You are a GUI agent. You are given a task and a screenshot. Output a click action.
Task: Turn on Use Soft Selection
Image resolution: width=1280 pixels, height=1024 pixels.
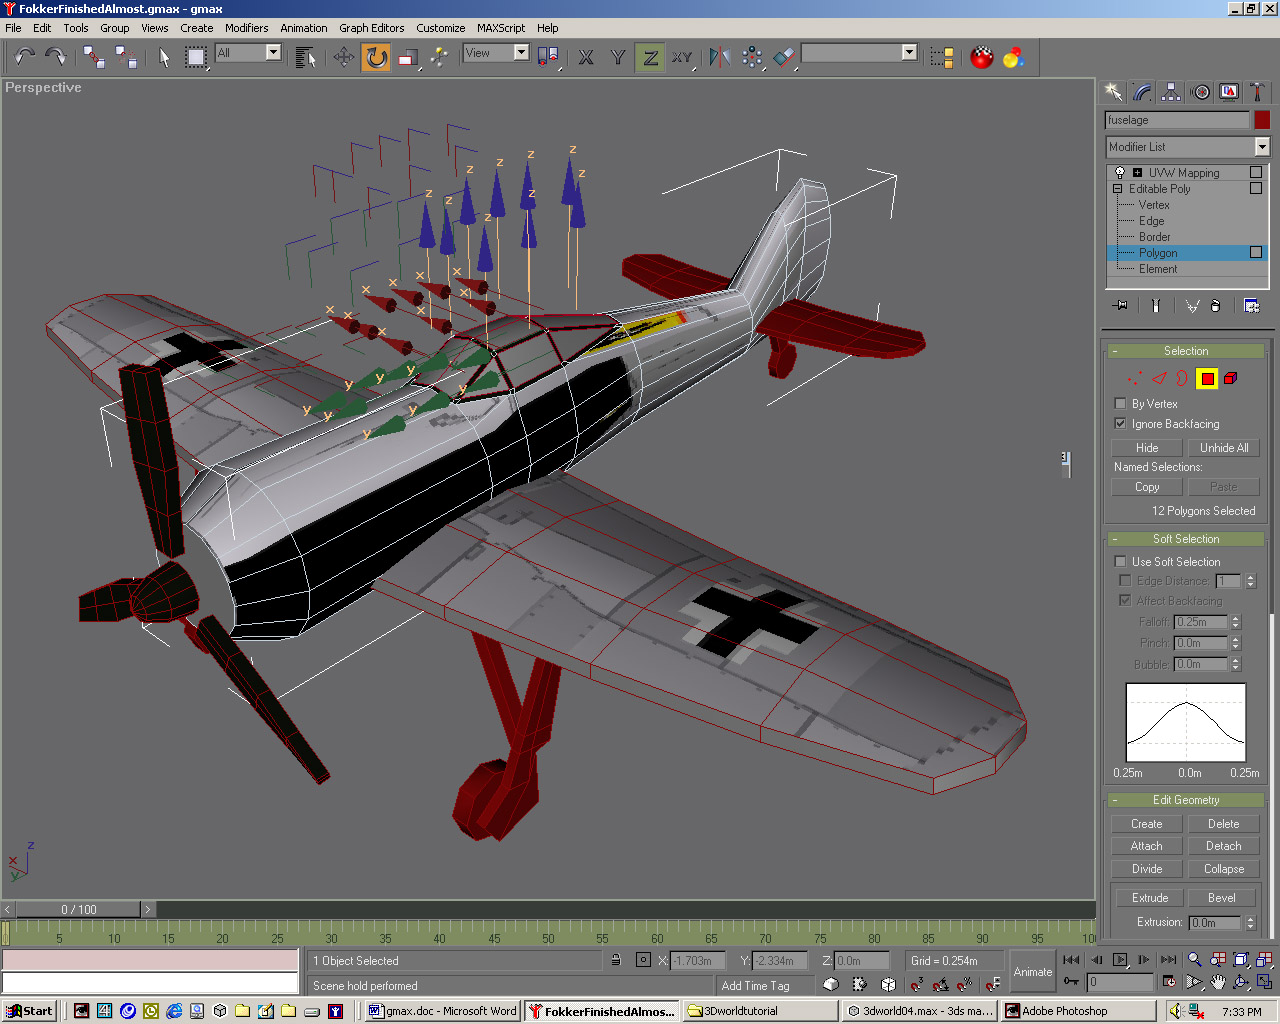pyautogui.click(x=1120, y=561)
